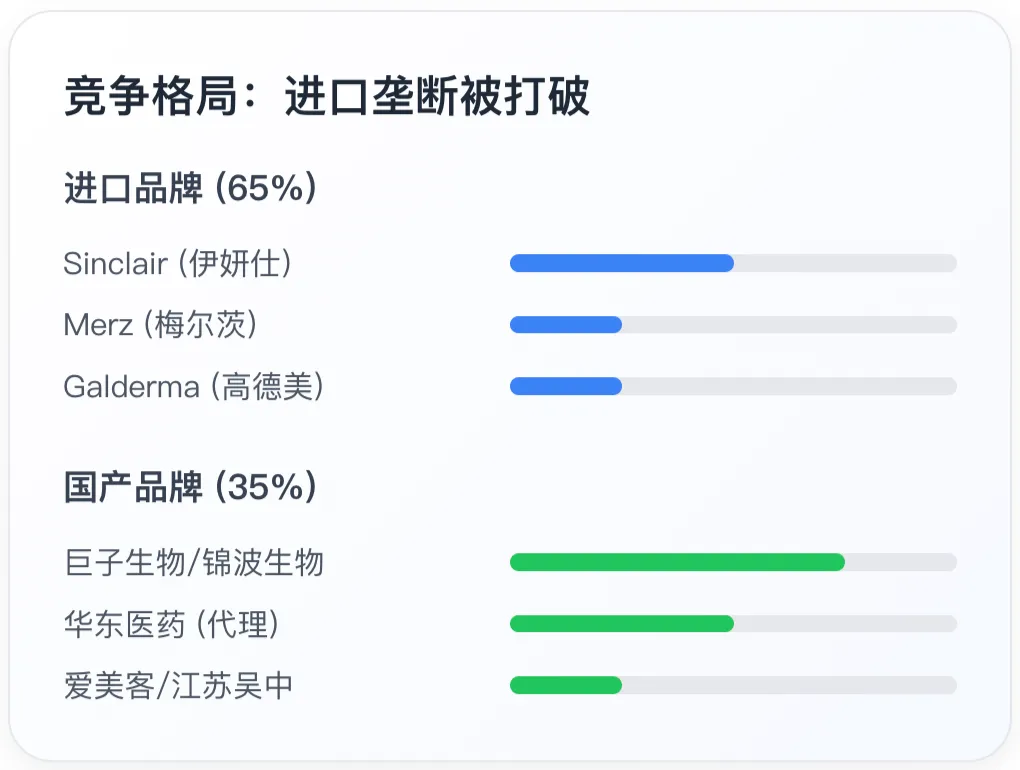The height and width of the screenshot is (770, 1020).
Task: Click the gray unfilled part of Sinclair bar
Action: 846,263
